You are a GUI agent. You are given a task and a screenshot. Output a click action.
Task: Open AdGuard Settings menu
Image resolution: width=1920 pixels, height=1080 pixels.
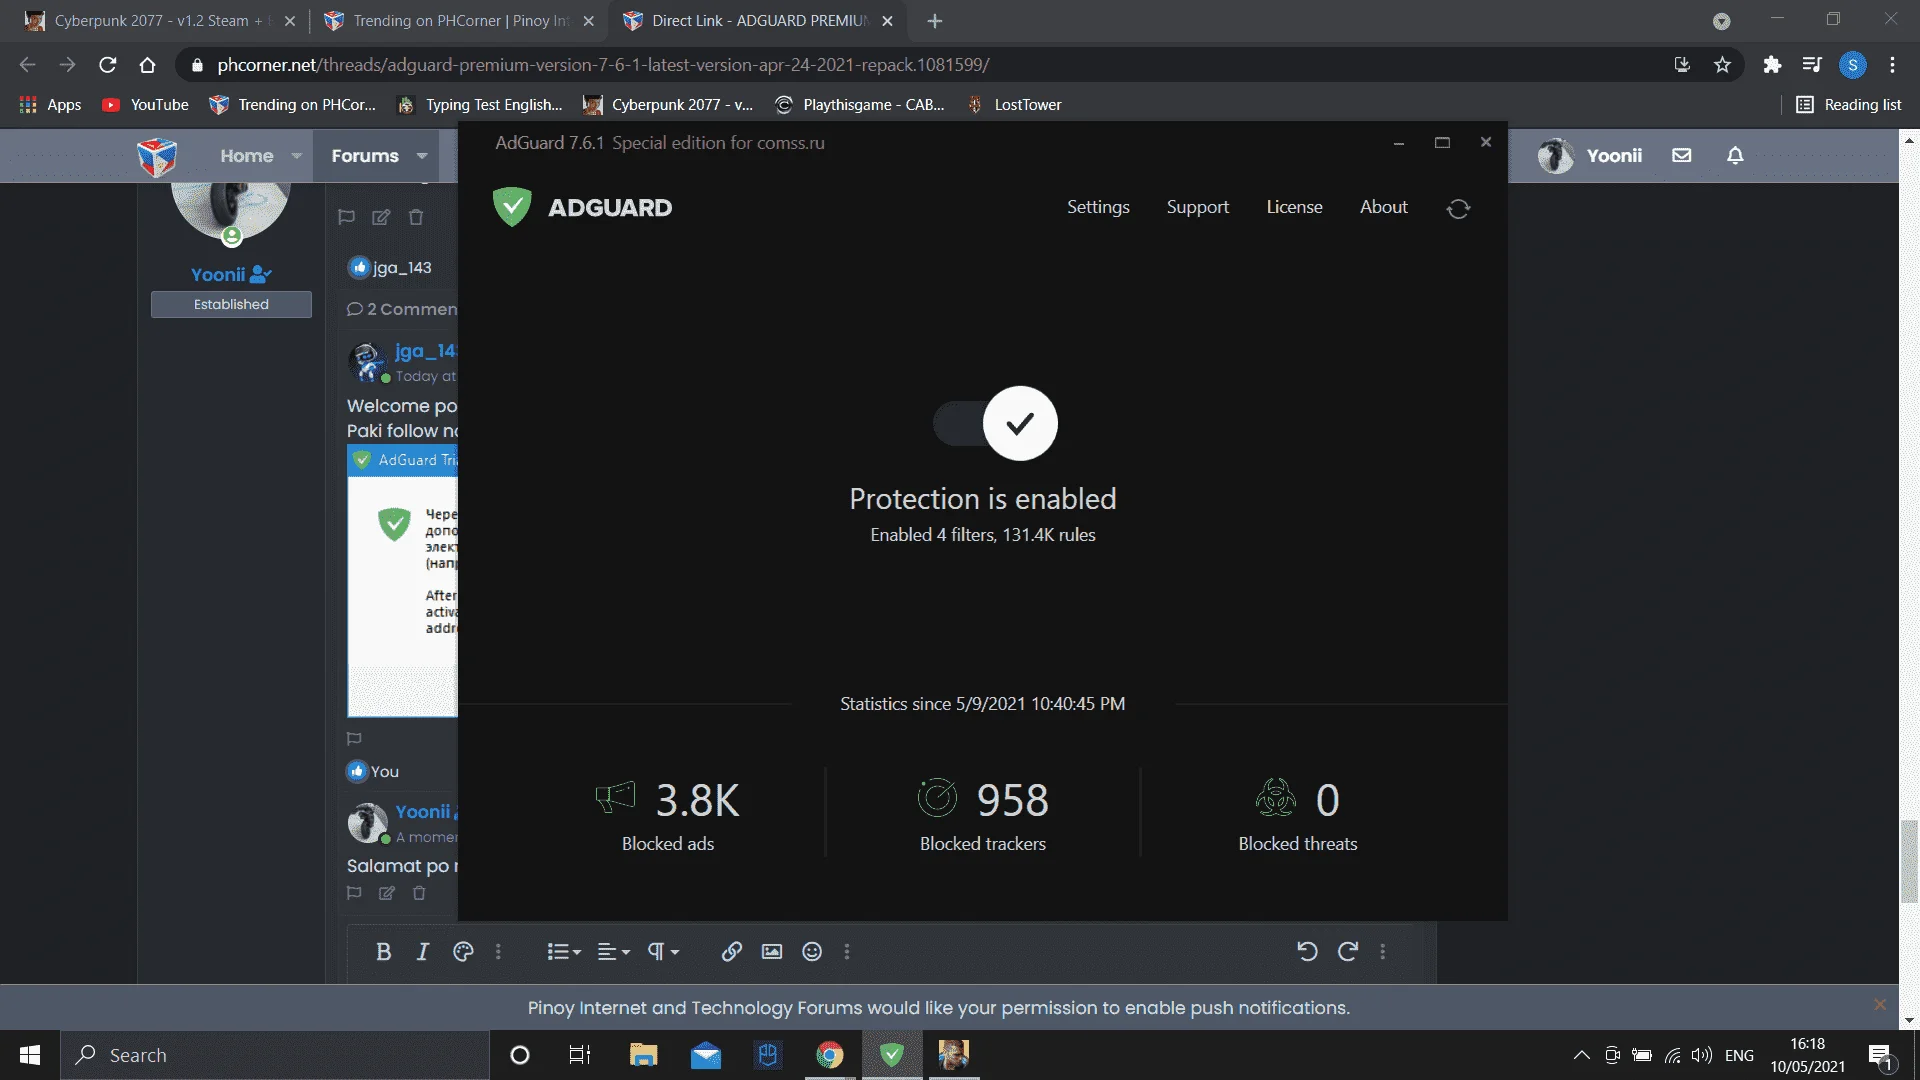point(1098,207)
